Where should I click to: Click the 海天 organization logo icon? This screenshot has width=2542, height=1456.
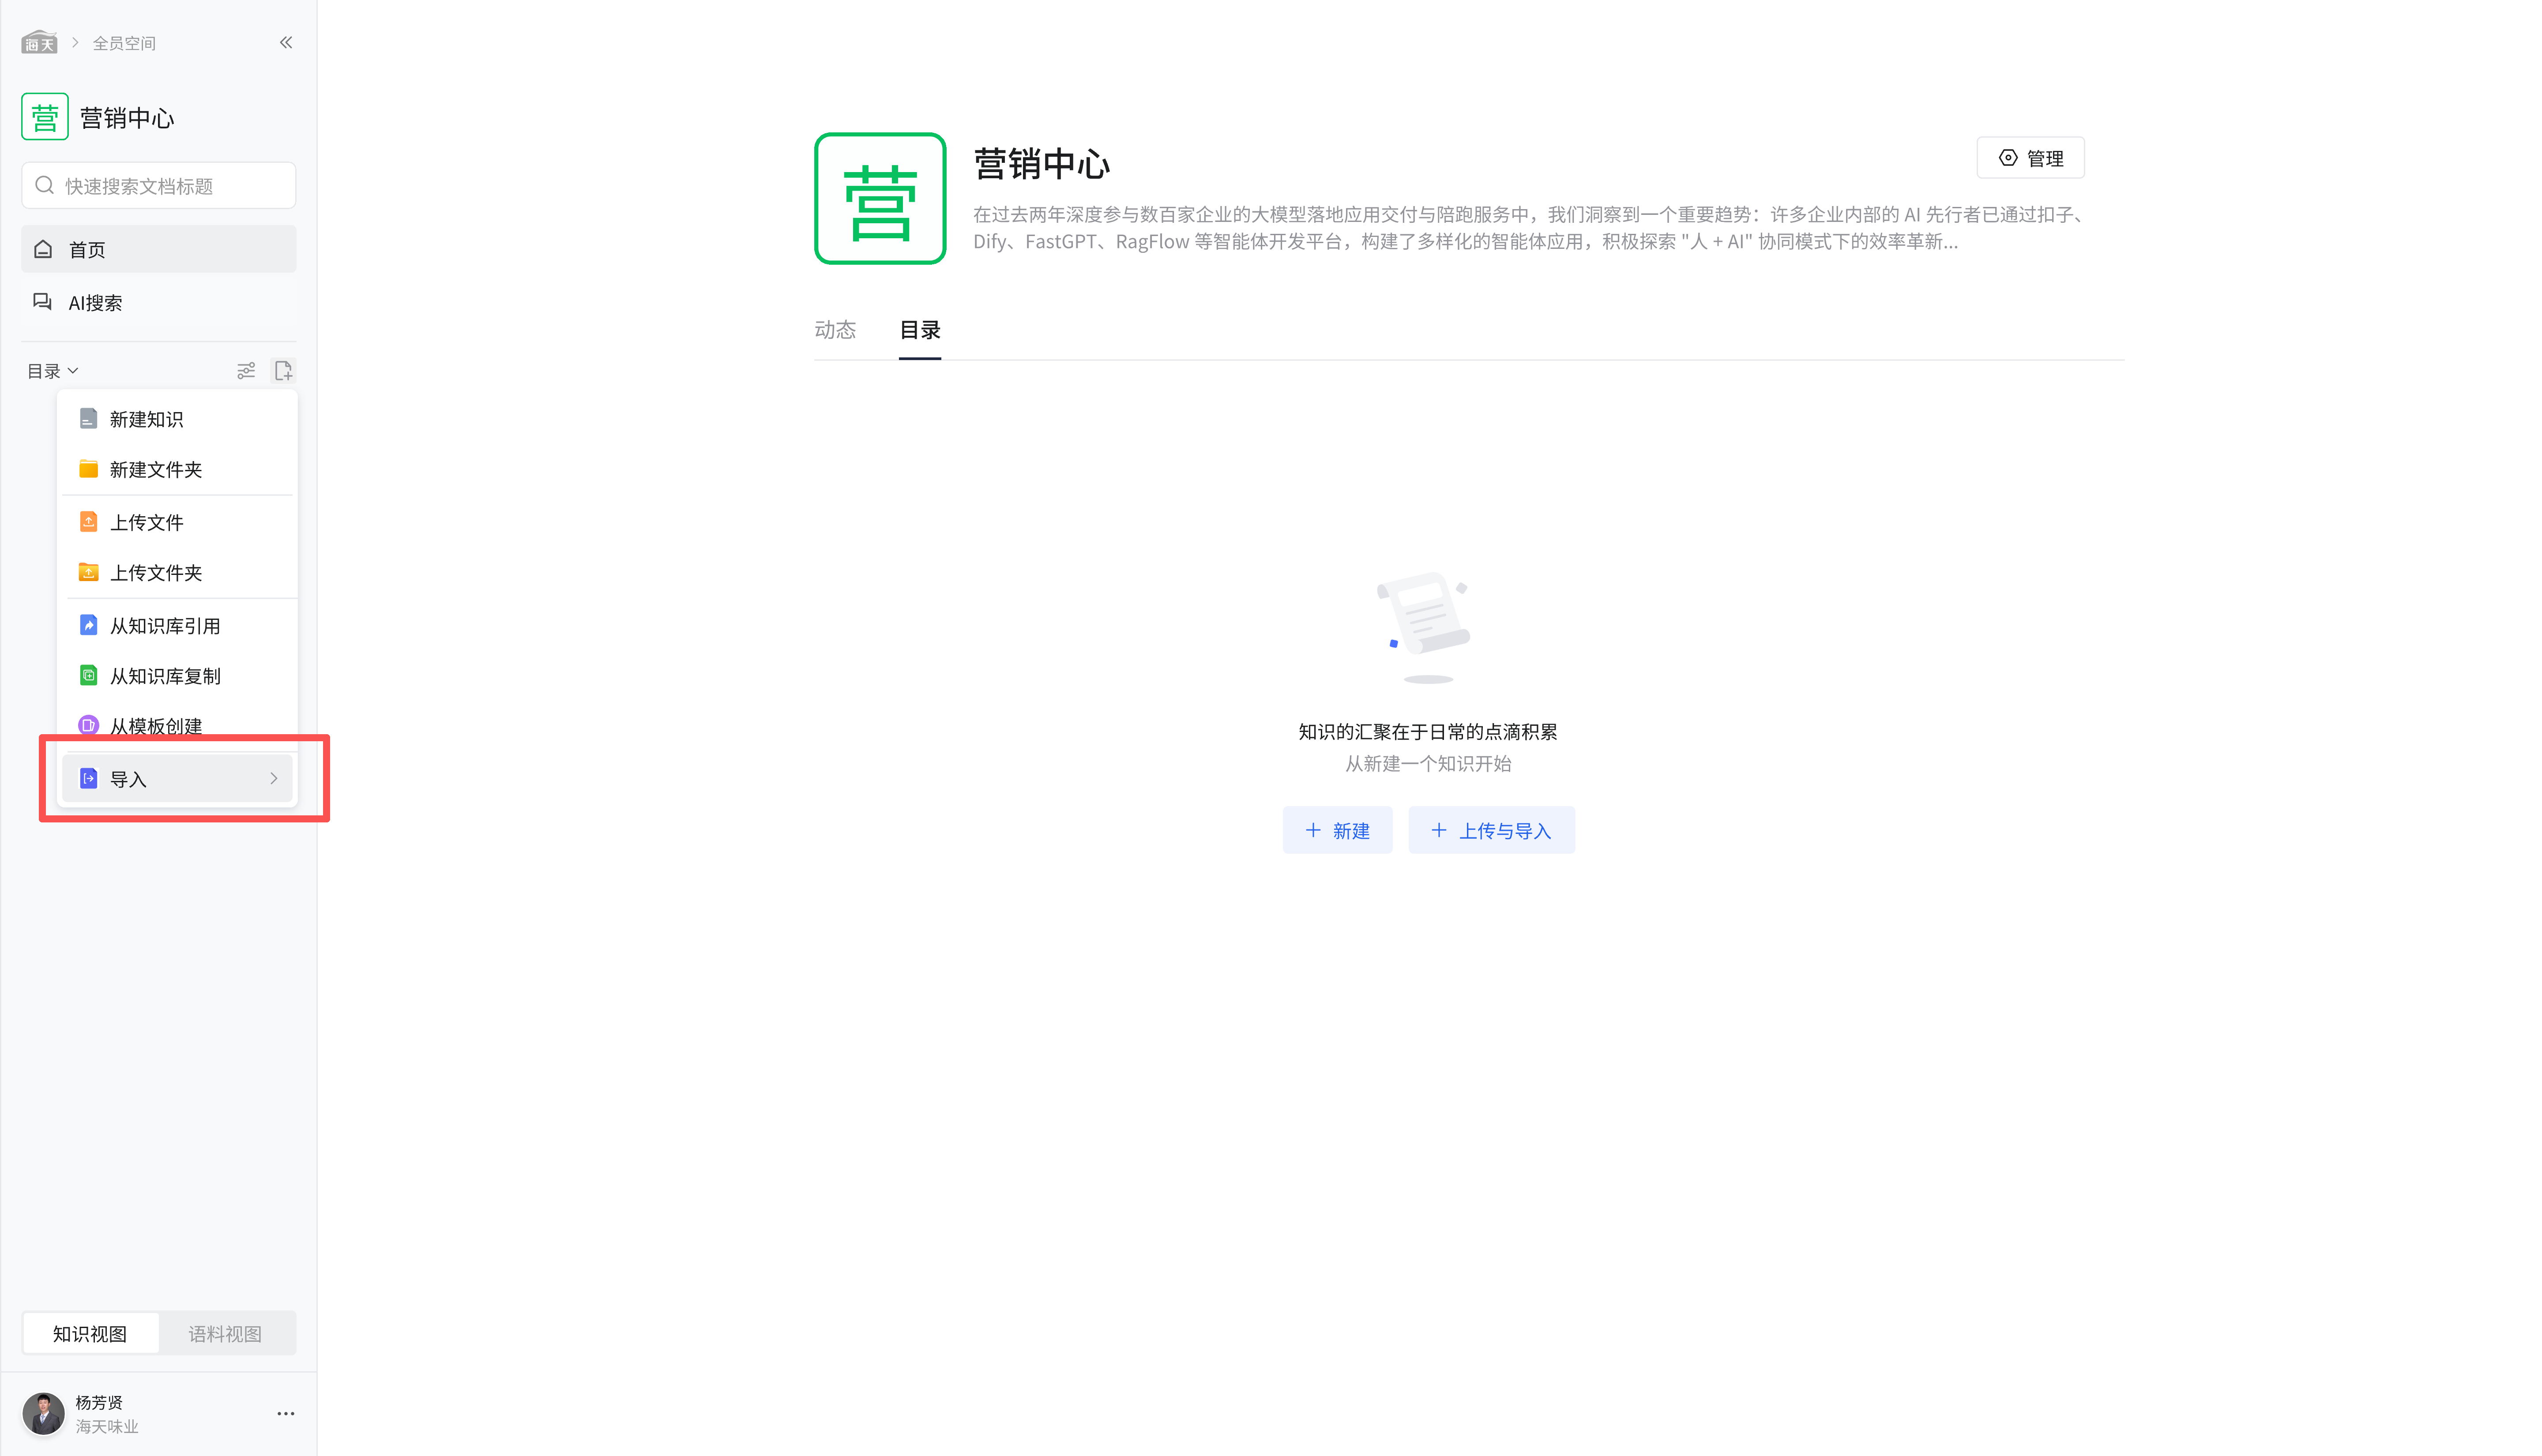point(39,43)
